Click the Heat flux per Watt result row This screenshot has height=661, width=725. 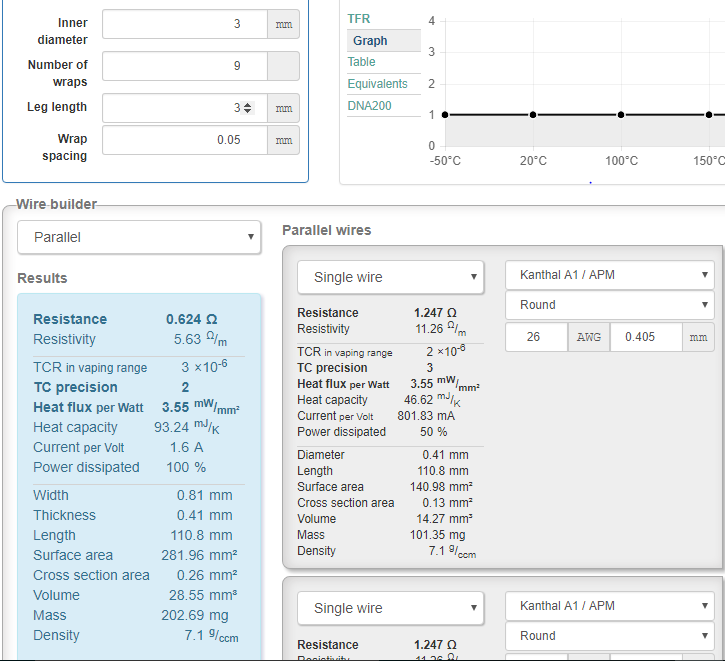136,407
